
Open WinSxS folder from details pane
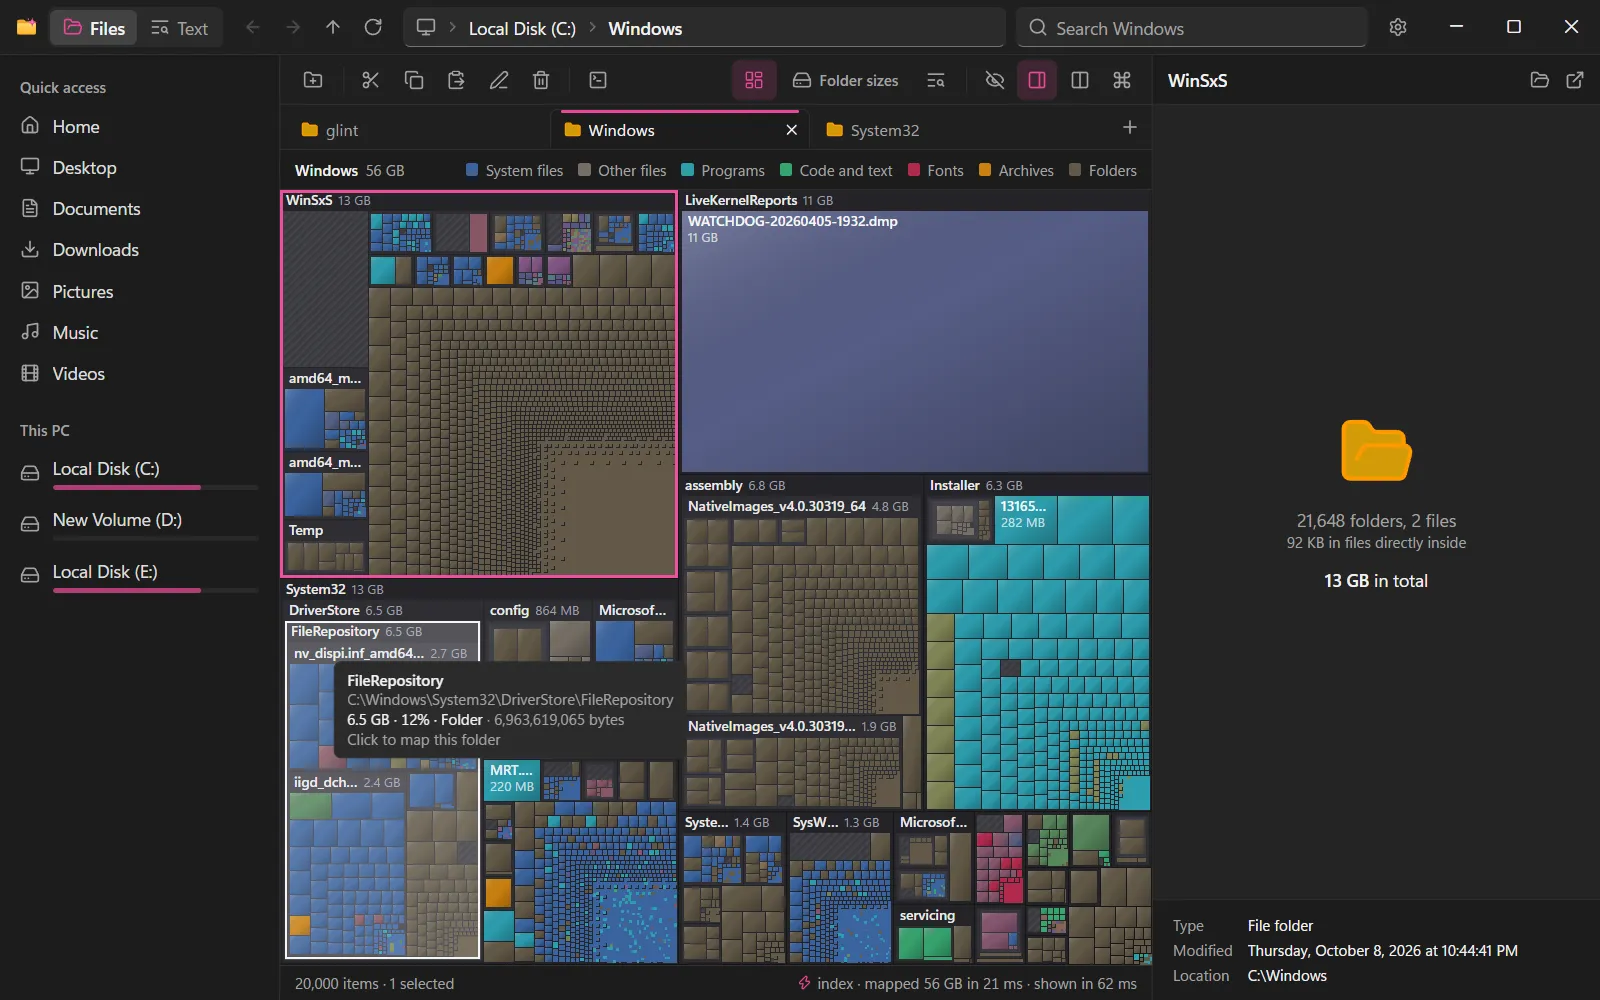[1540, 80]
